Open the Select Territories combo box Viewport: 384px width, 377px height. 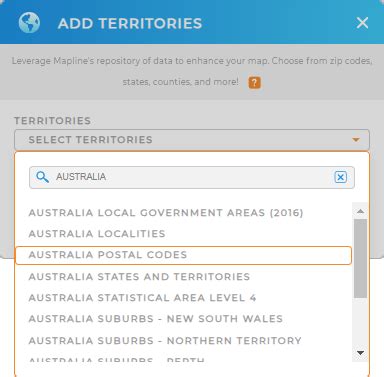pos(192,140)
